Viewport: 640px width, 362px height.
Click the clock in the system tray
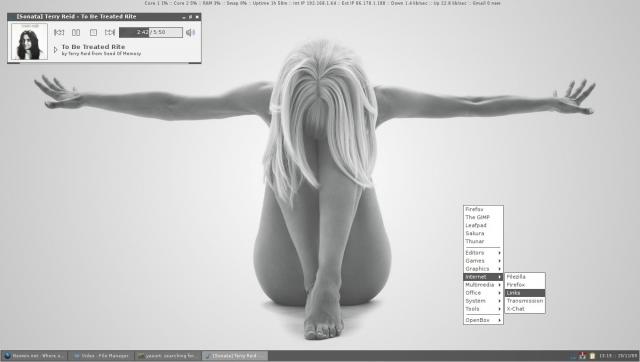pyautogui.click(x=618, y=356)
